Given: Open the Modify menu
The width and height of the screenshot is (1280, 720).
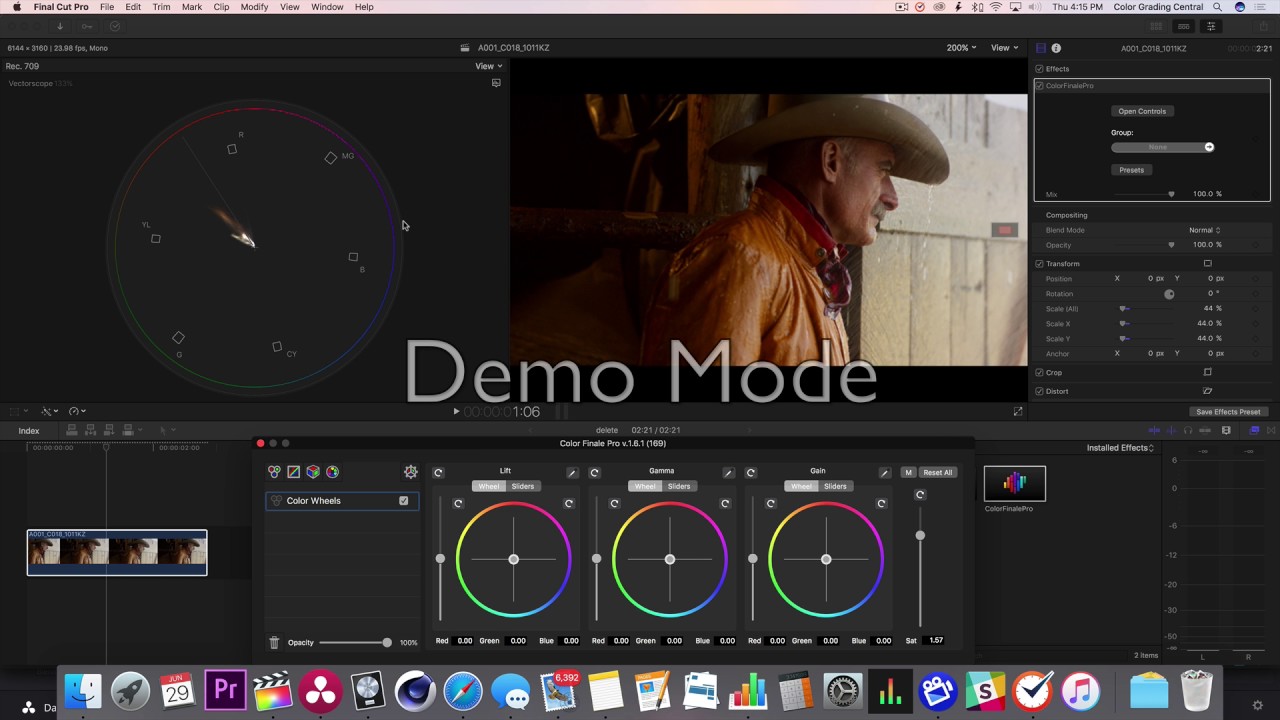Looking at the screenshot, I should coord(254,7).
